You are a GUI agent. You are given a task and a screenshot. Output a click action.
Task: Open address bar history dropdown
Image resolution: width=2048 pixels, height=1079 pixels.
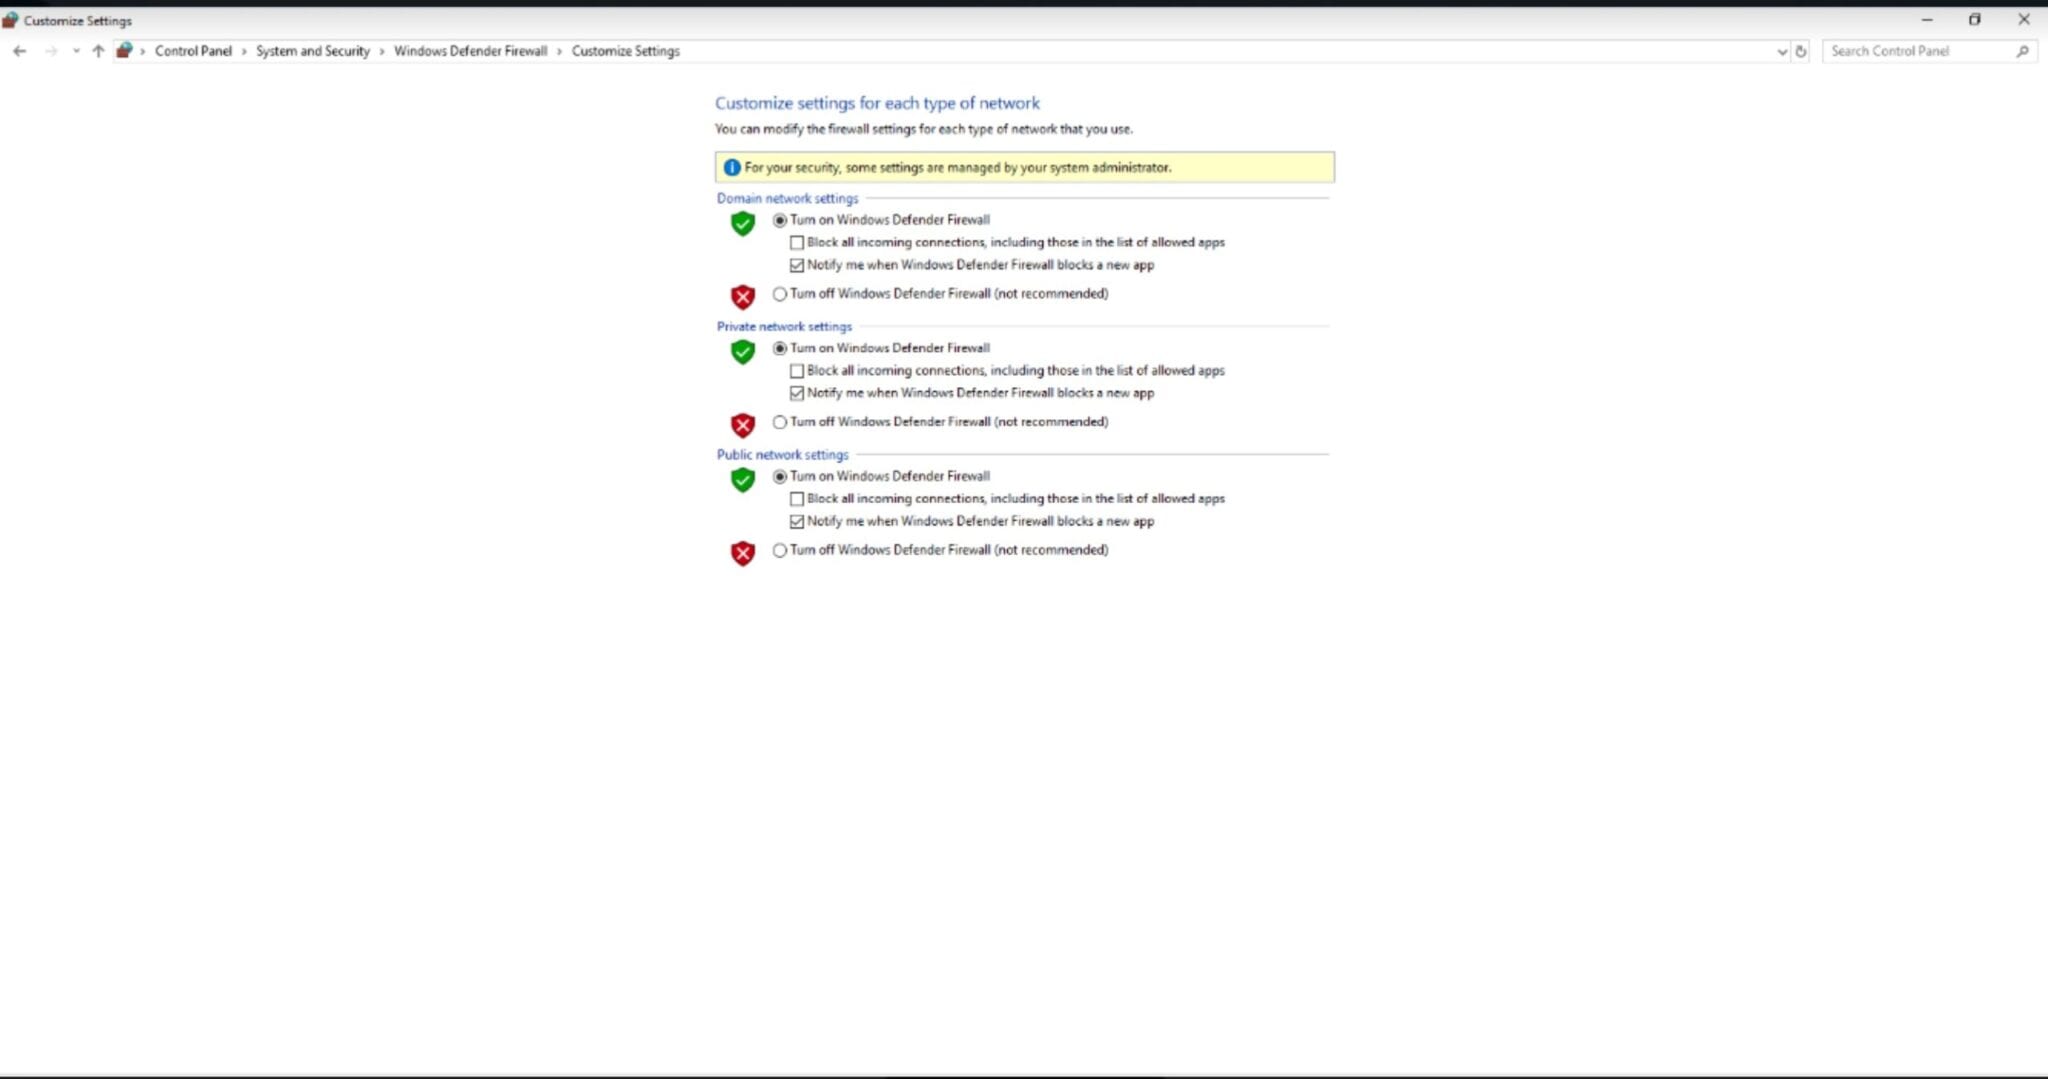click(1781, 51)
